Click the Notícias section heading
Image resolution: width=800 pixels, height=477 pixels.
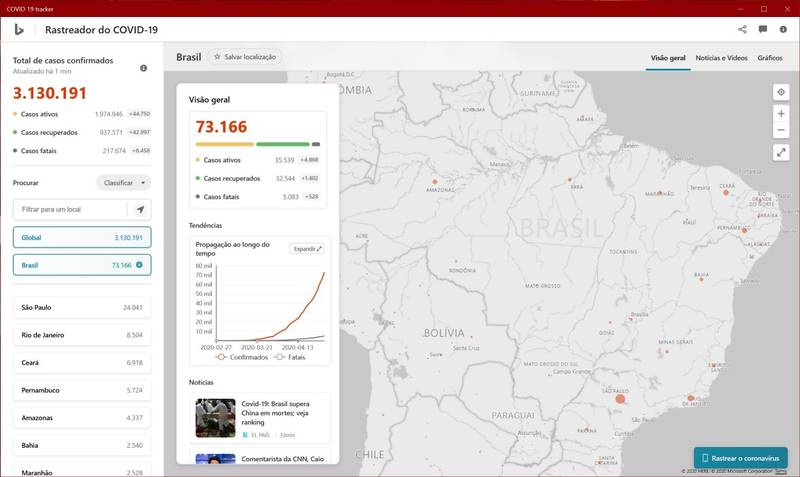pos(201,382)
